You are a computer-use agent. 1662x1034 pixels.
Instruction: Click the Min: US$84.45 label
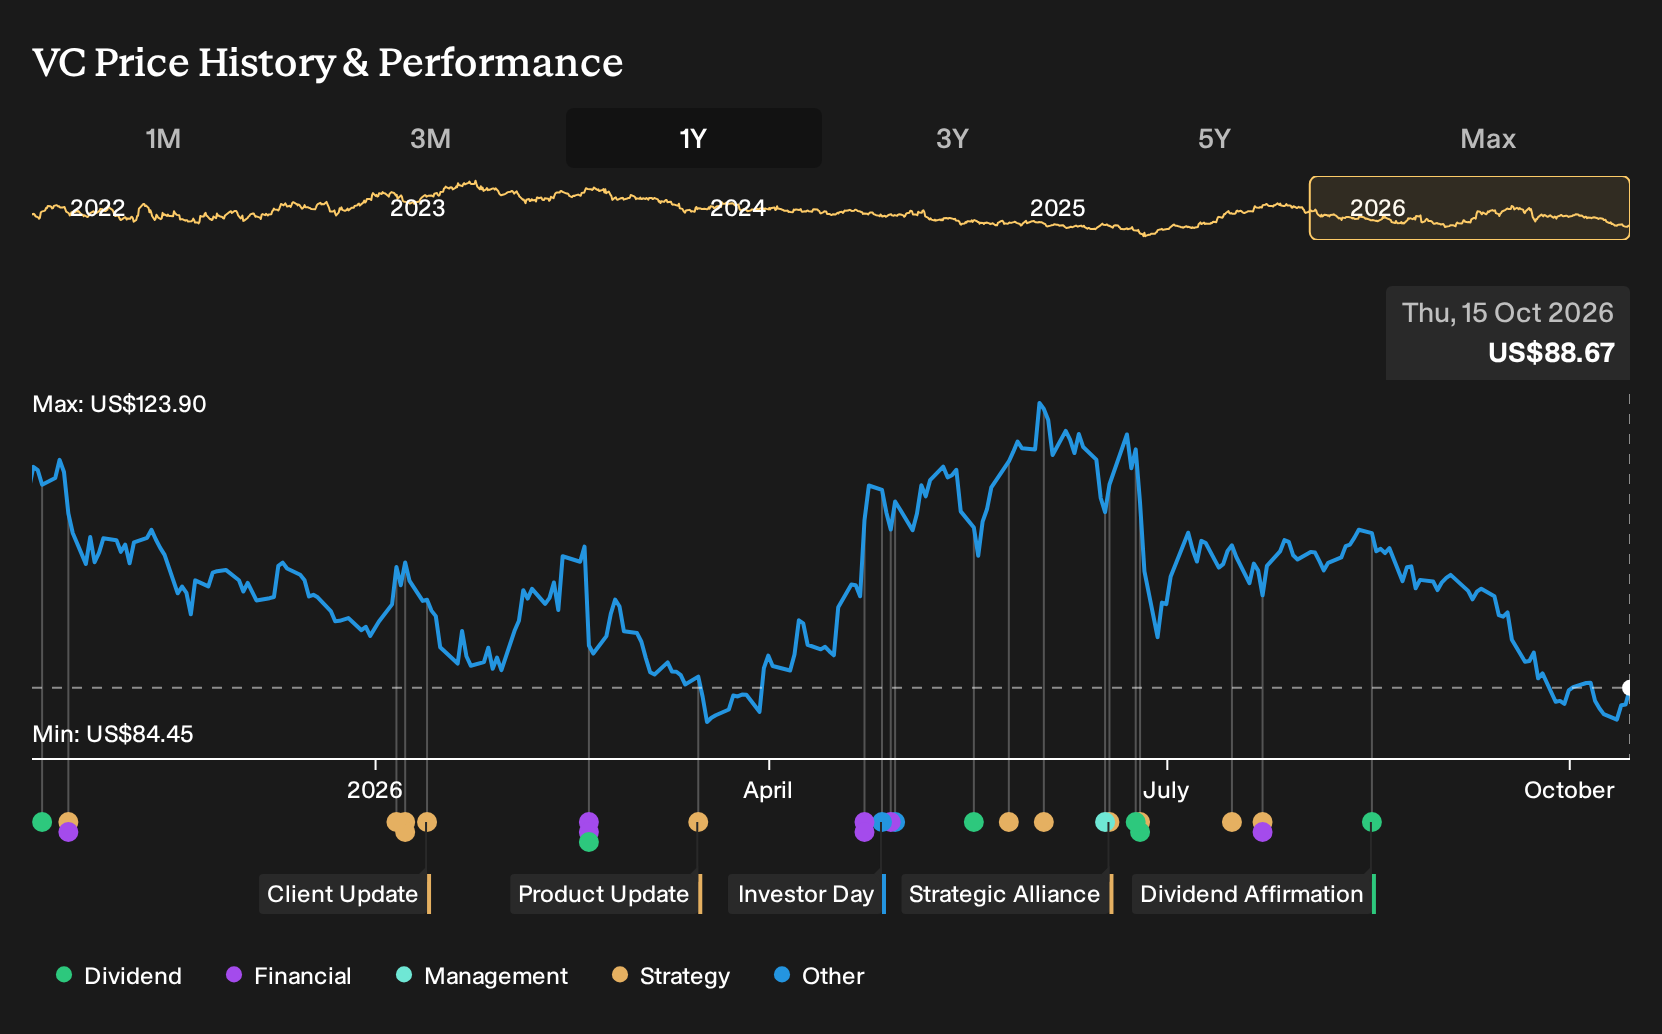[113, 734]
